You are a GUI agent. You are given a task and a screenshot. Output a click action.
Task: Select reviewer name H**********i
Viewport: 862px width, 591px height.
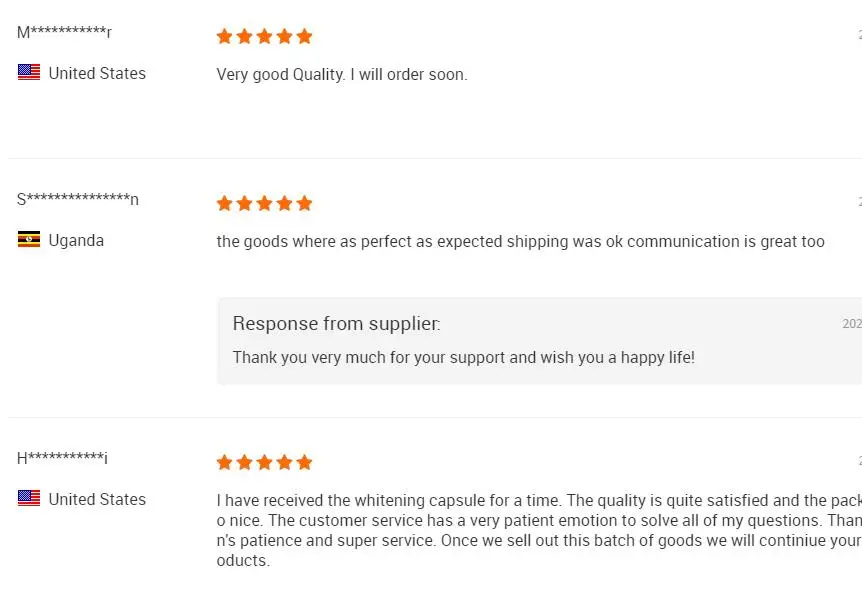[62, 458]
